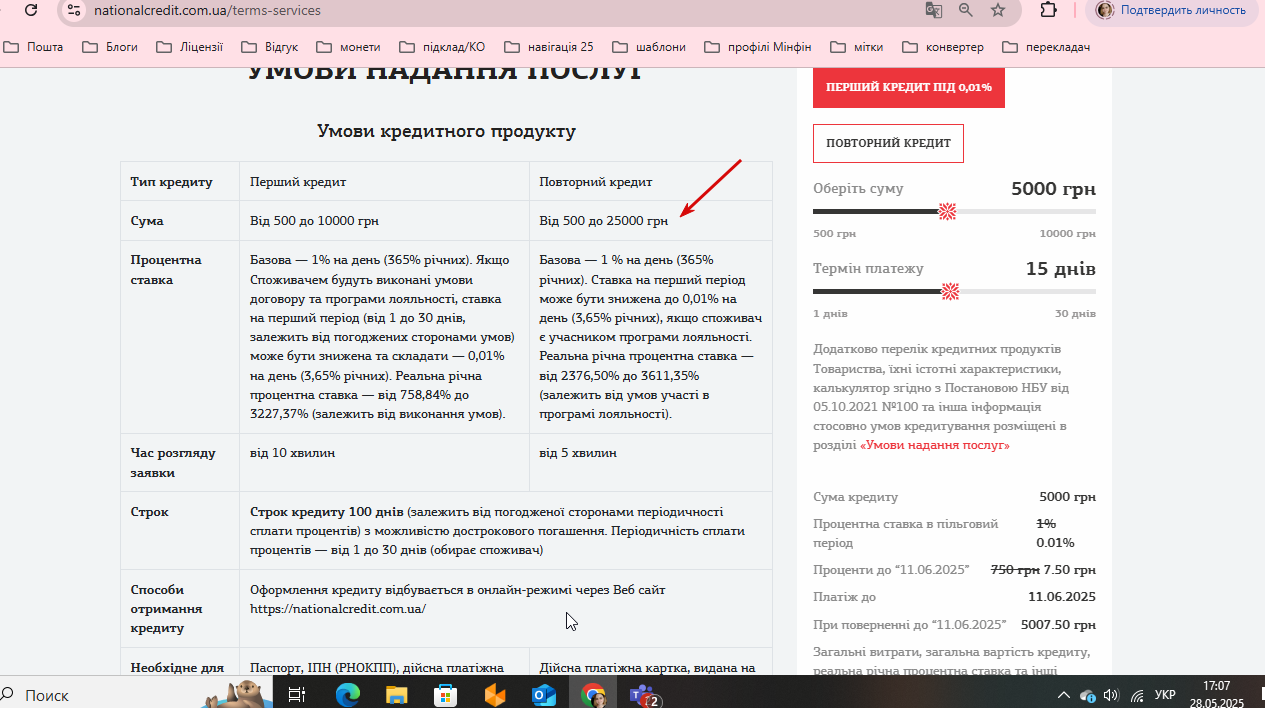Screen dimensions: 1265x708
Task: Click the payment term slider handle
Action: coord(950,291)
